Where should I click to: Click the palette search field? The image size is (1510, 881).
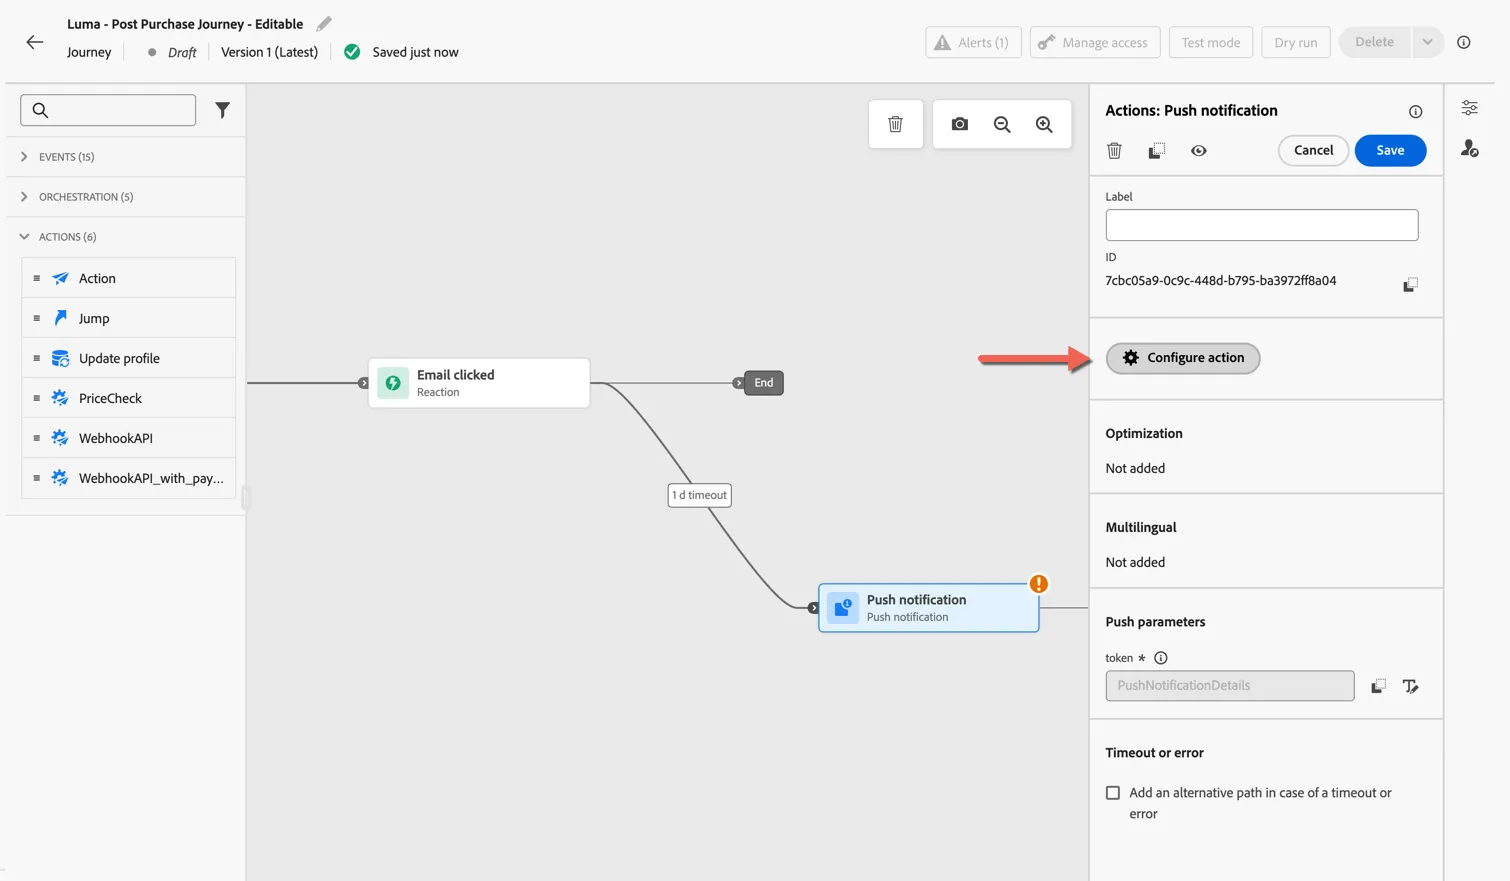(108, 110)
